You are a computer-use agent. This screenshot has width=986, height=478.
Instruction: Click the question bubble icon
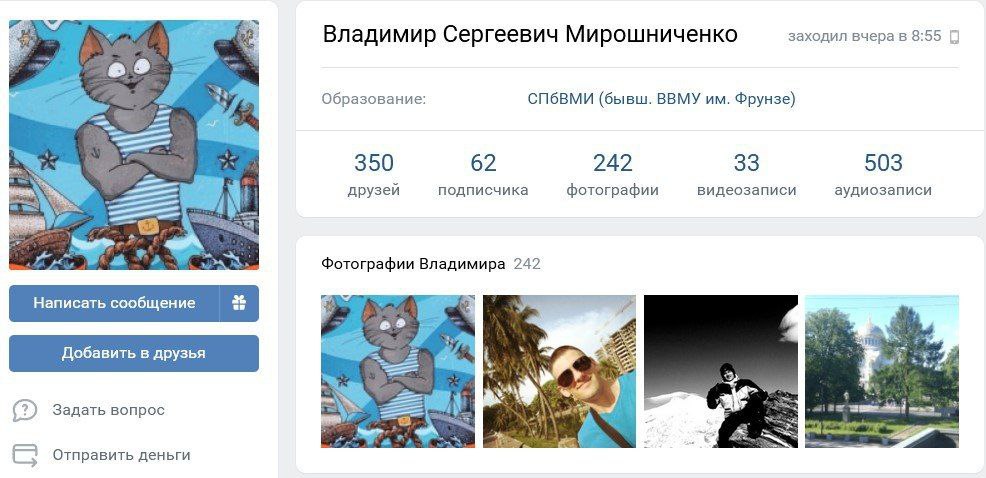pos(25,411)
